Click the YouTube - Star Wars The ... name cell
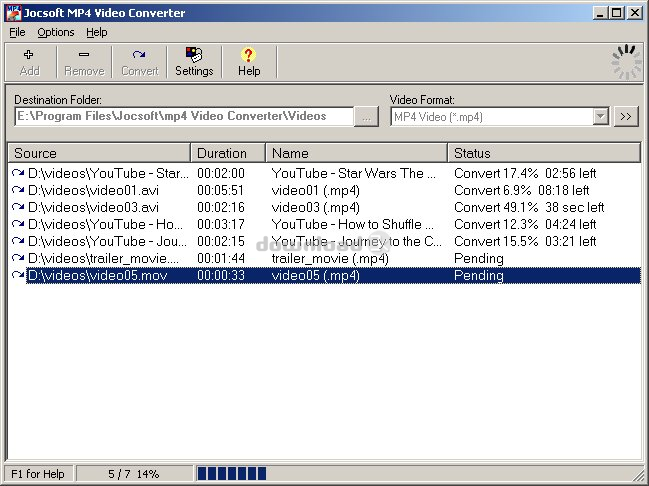Screen dimensions: 649x486 (353, 173)
